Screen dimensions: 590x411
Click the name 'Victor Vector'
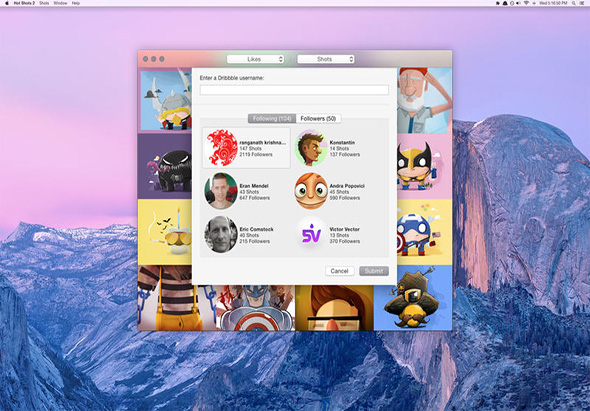click(x=345, y=229)
